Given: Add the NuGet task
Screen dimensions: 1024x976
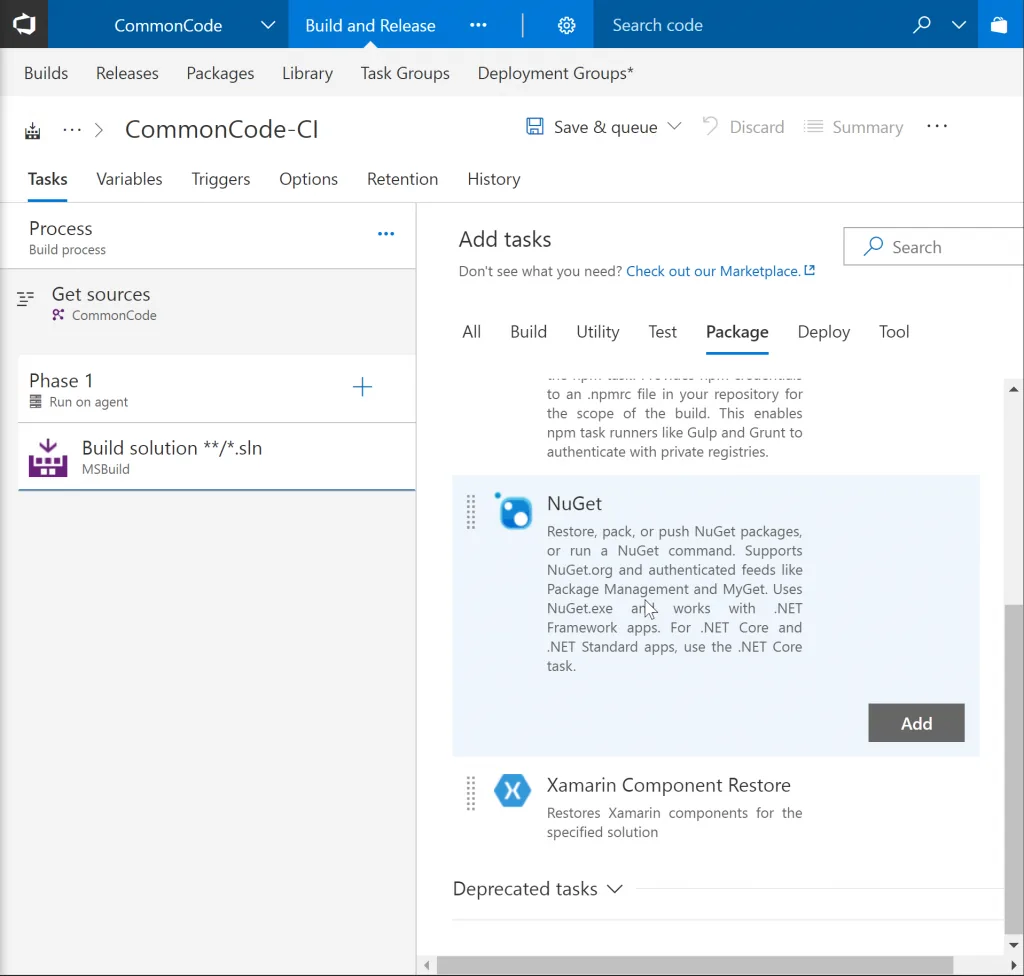Looking at the screenshot, I should [915, 722].
